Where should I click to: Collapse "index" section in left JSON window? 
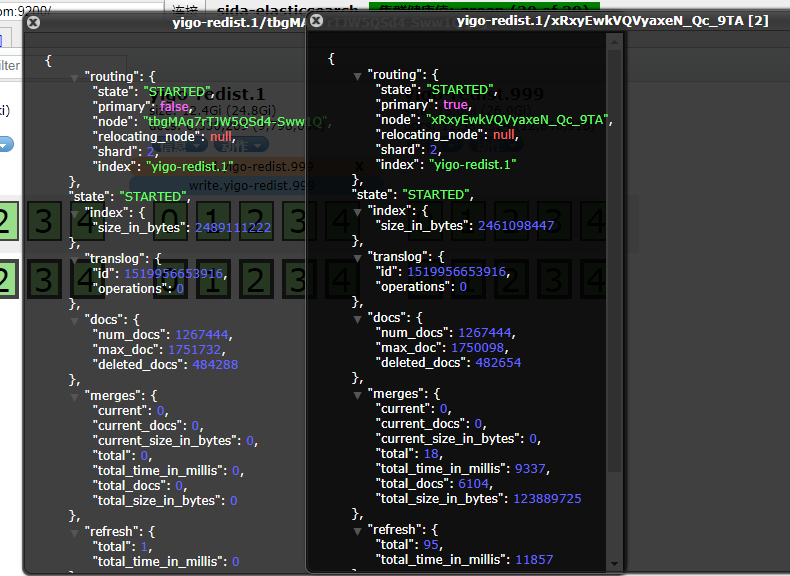point(75,214)
